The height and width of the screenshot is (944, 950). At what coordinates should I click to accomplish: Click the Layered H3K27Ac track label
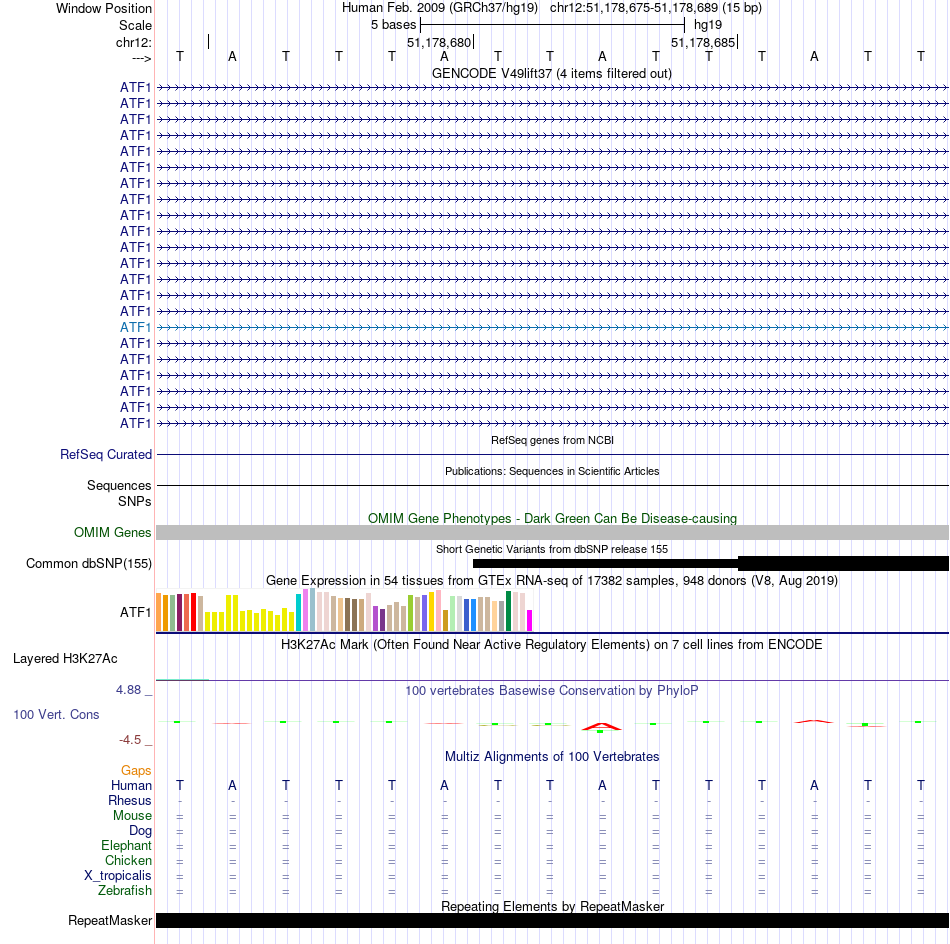click(65, 659)
